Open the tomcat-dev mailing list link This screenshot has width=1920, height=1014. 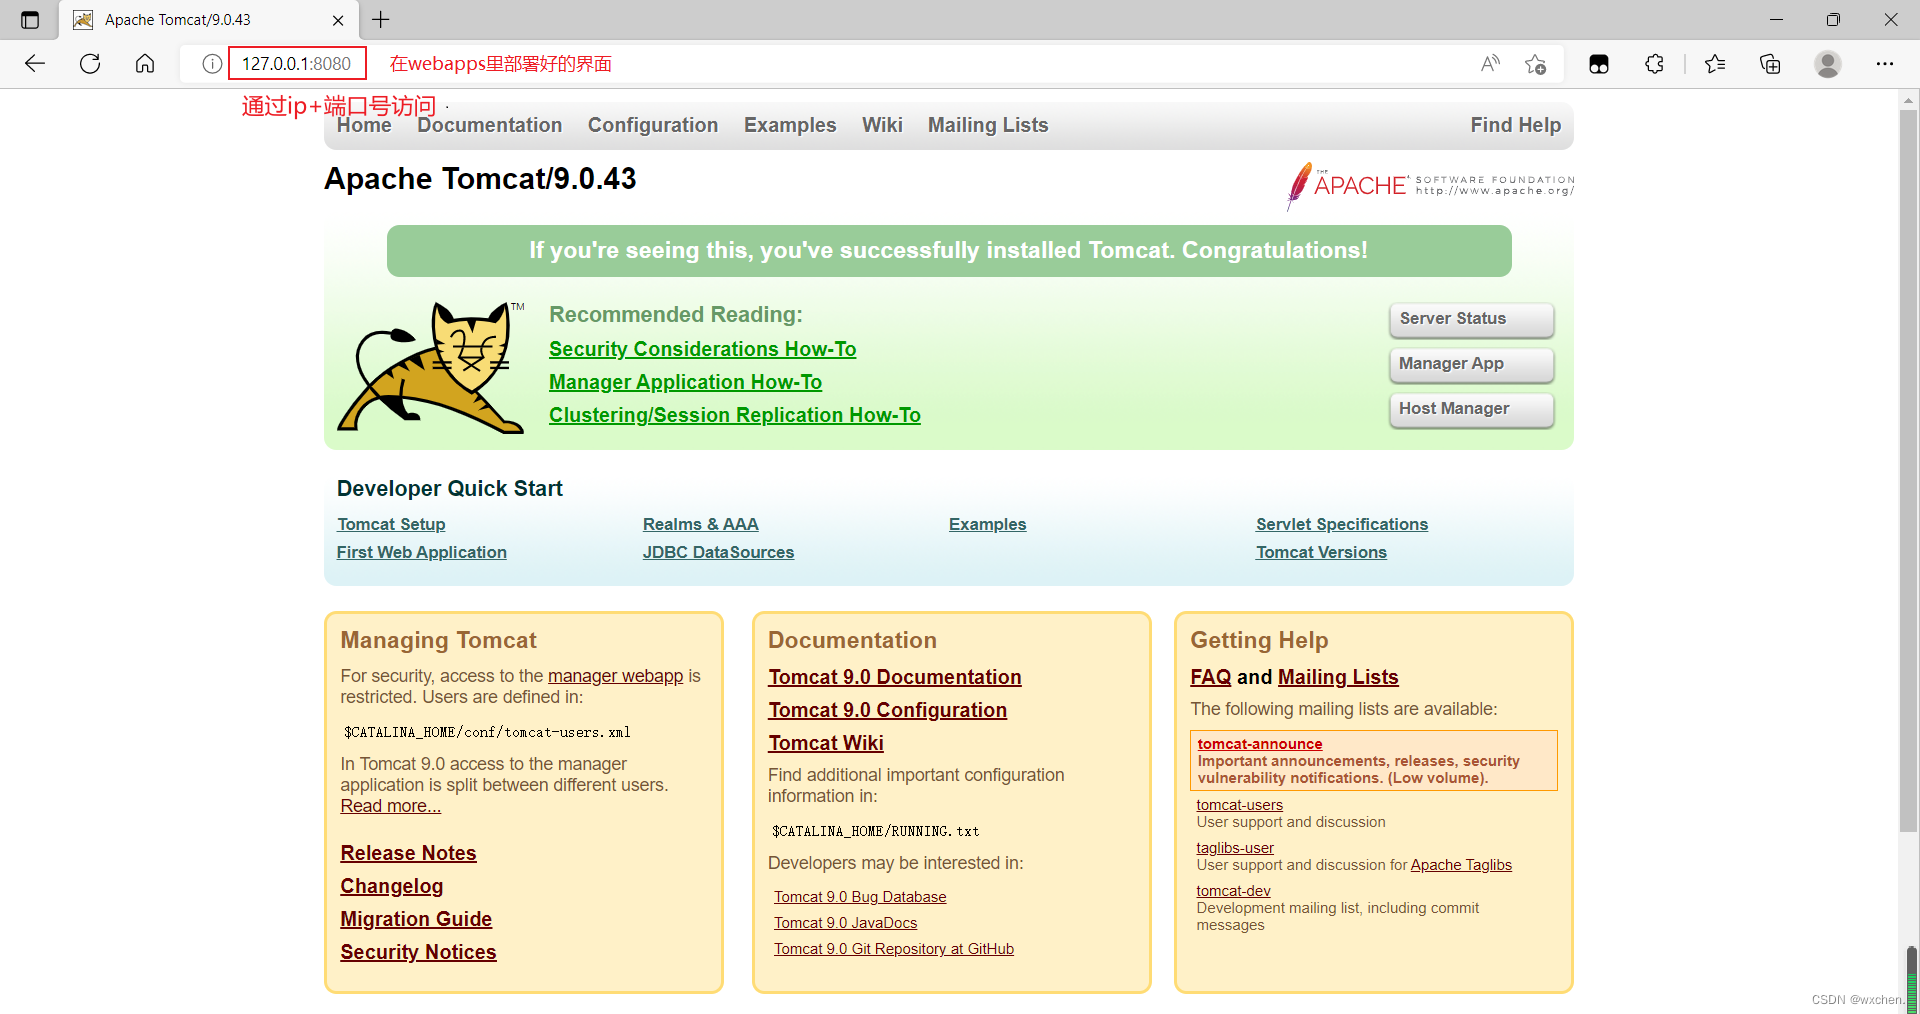(1233, 891)
